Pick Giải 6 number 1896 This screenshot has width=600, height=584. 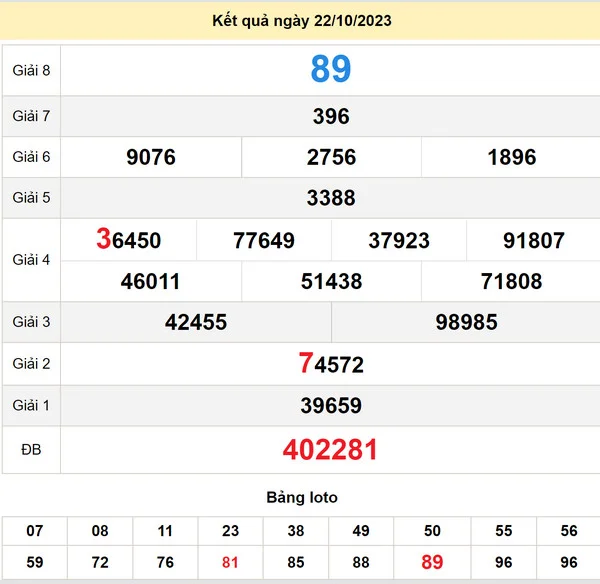pyautogui.click(x=511, y=157)
